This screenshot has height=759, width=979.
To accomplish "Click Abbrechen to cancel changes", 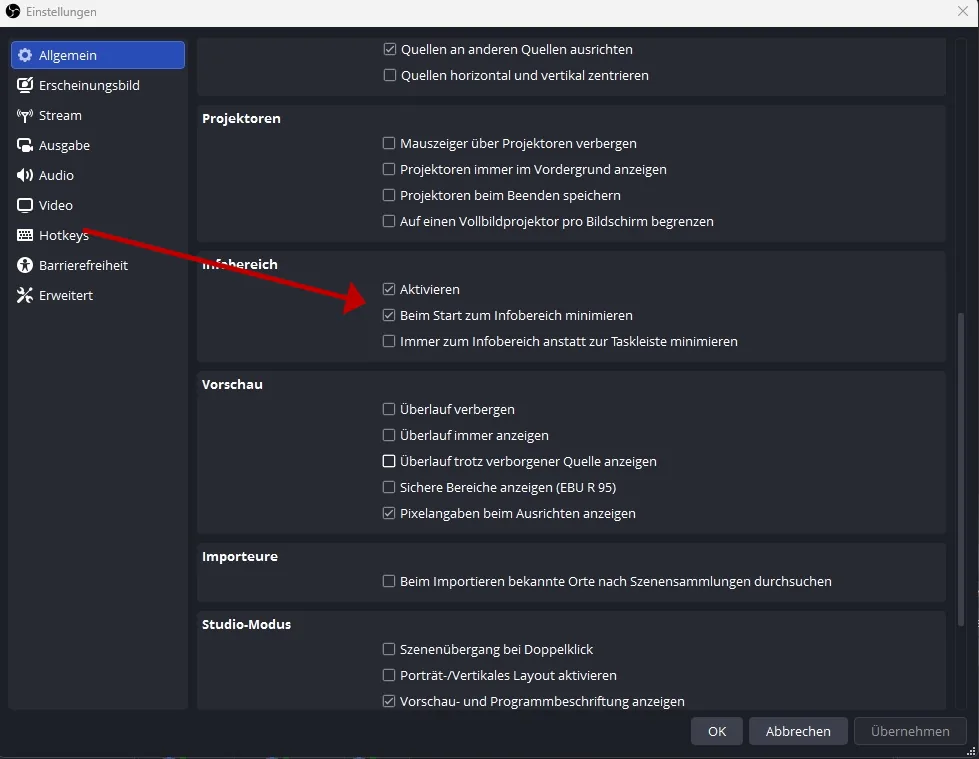I will pos(798,731).
